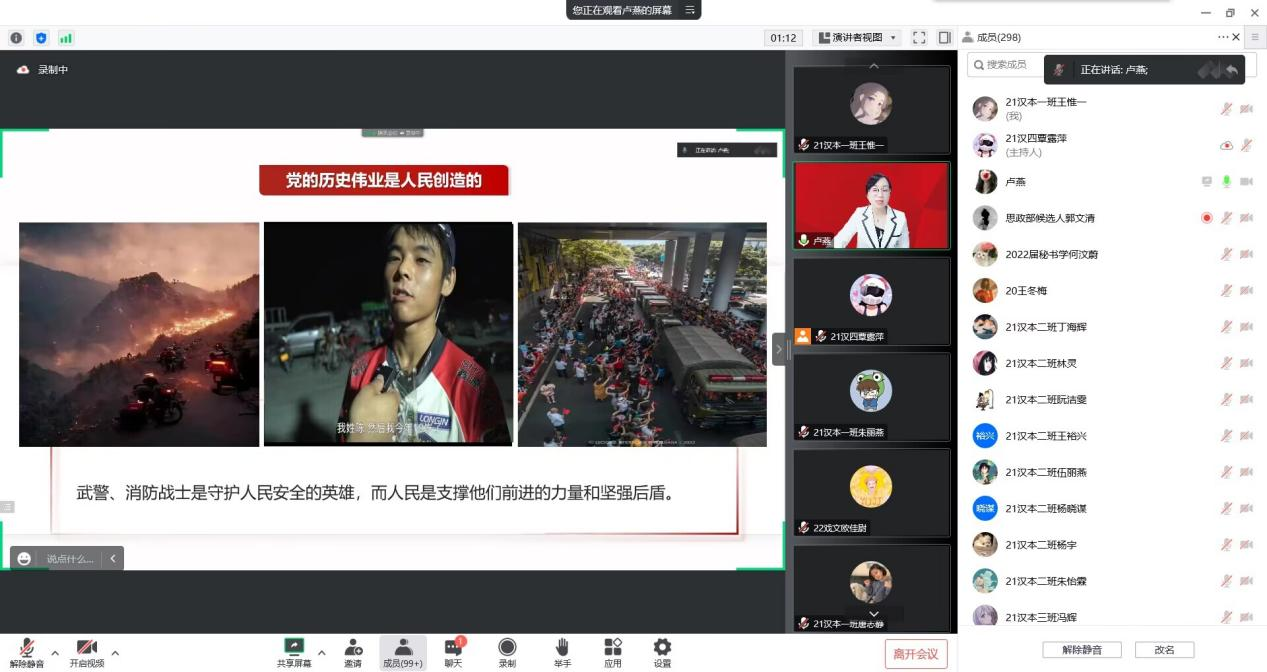Open the members panel more options (···)
The image size is (1267, 672).
pyautogui.click(x=1222, y=37)
